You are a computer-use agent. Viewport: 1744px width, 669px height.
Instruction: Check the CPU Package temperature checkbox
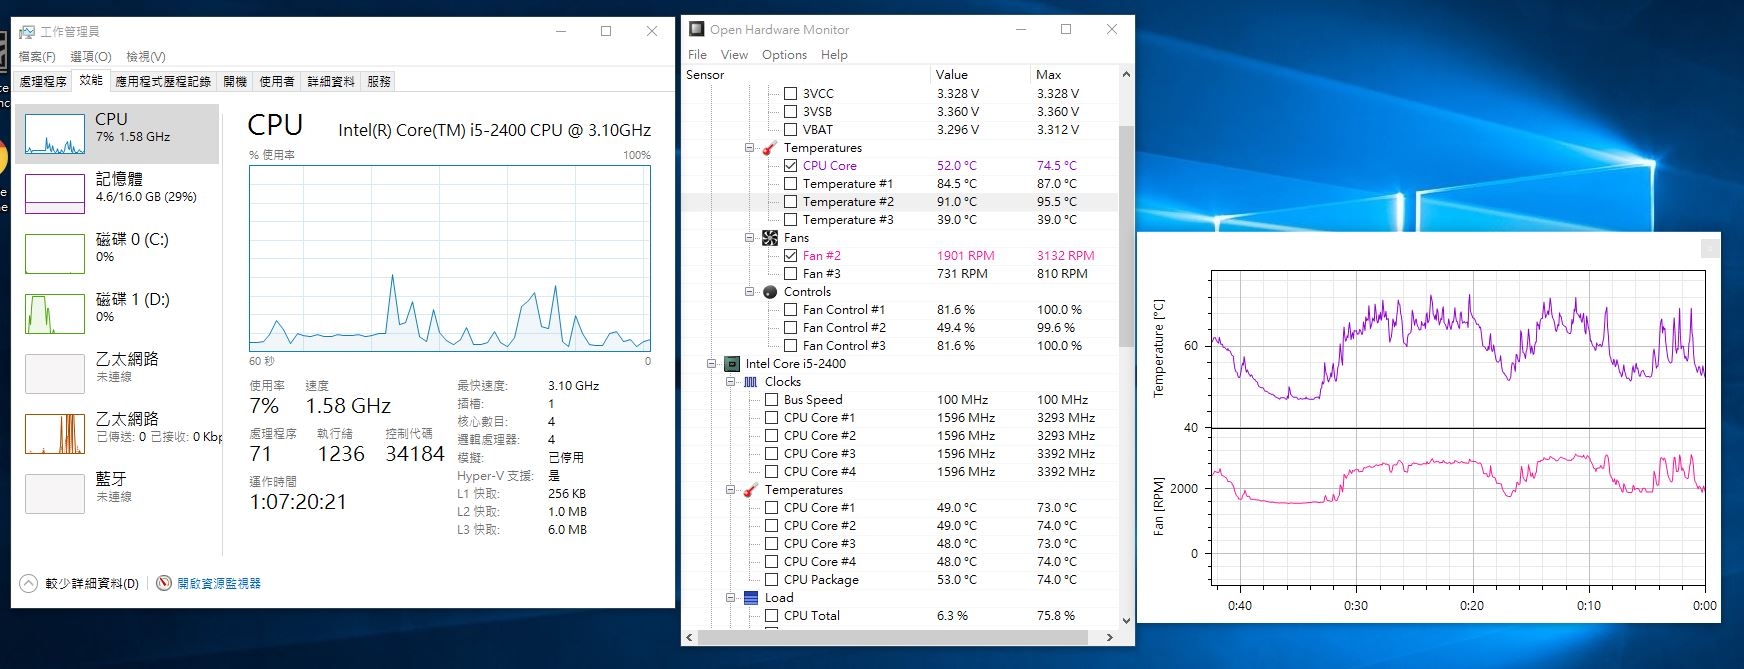coord(771,580)
